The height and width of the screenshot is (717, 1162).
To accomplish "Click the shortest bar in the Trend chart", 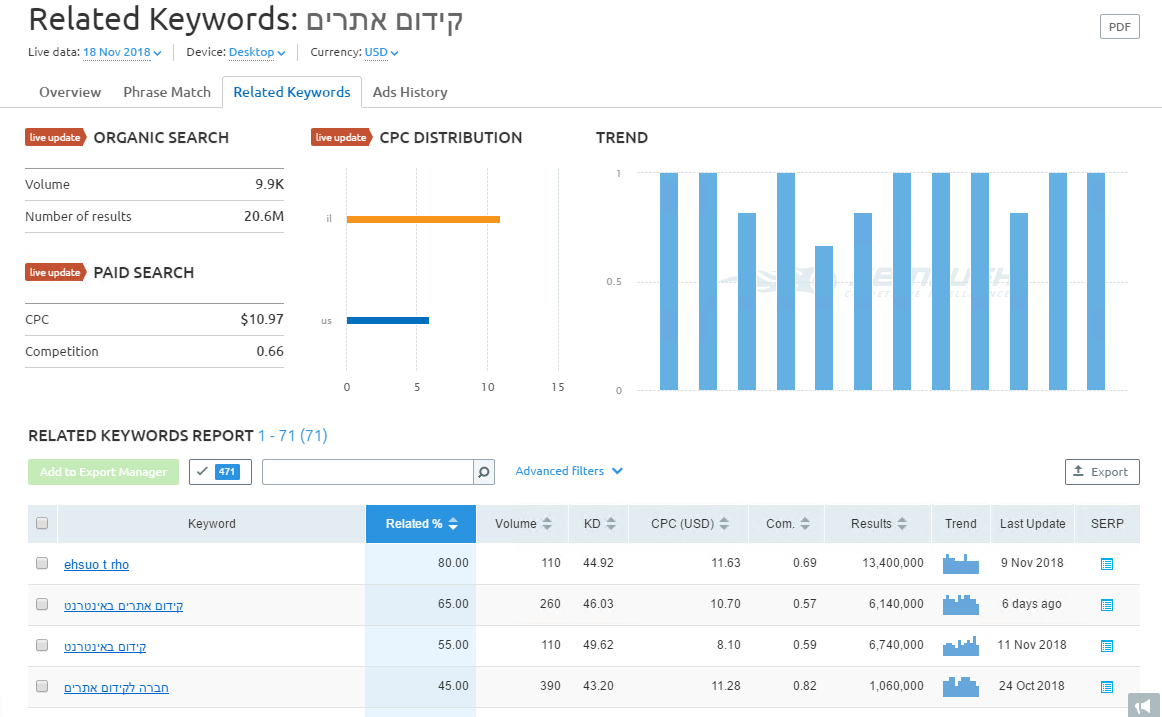I will click(x=824, y=318).
